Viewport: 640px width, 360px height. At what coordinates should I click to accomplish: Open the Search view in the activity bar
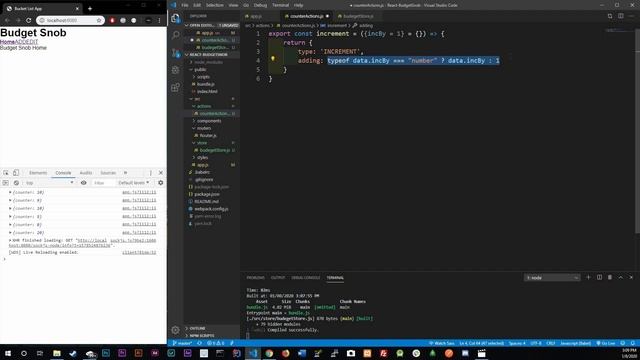[176, 35]
